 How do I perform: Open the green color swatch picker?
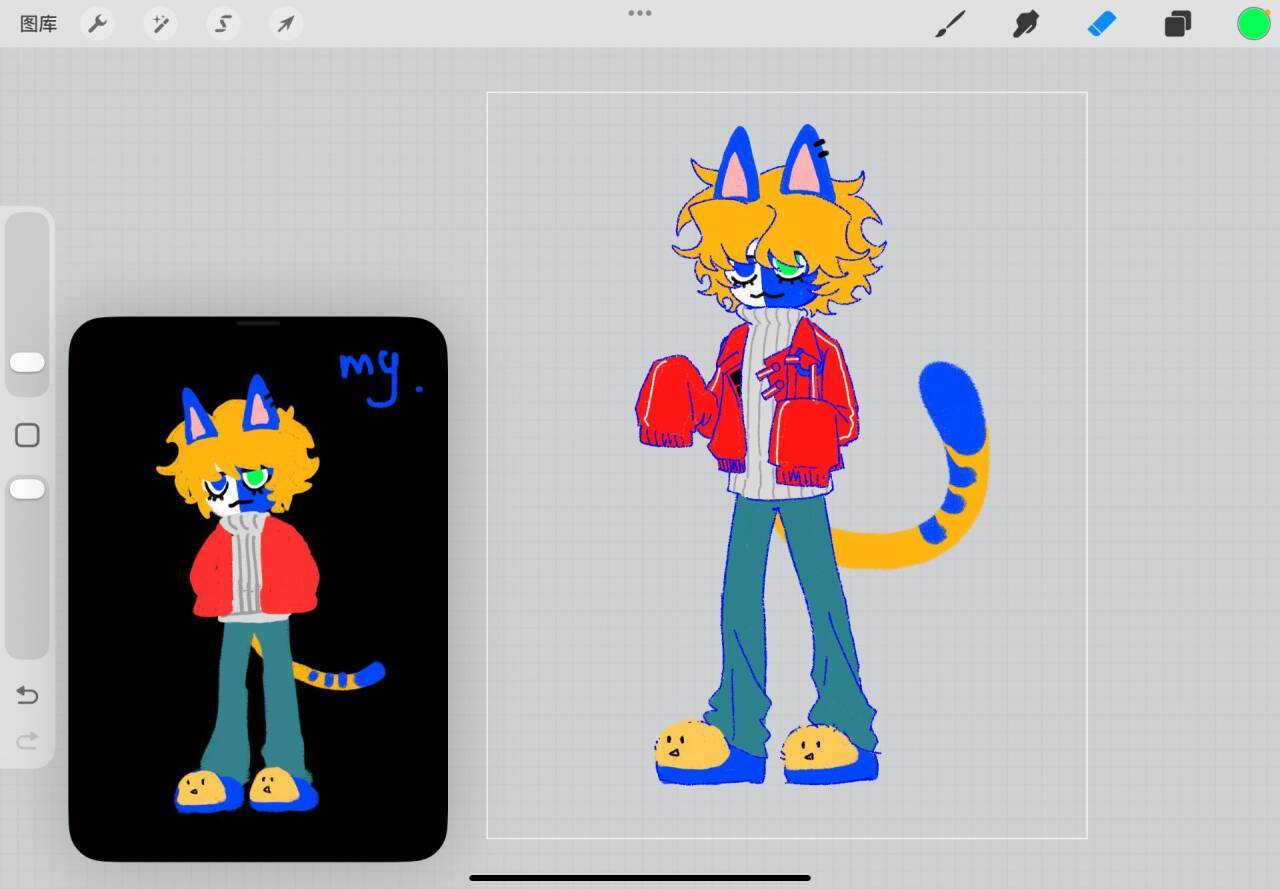pyautogui.click(x=1253, y=24)
